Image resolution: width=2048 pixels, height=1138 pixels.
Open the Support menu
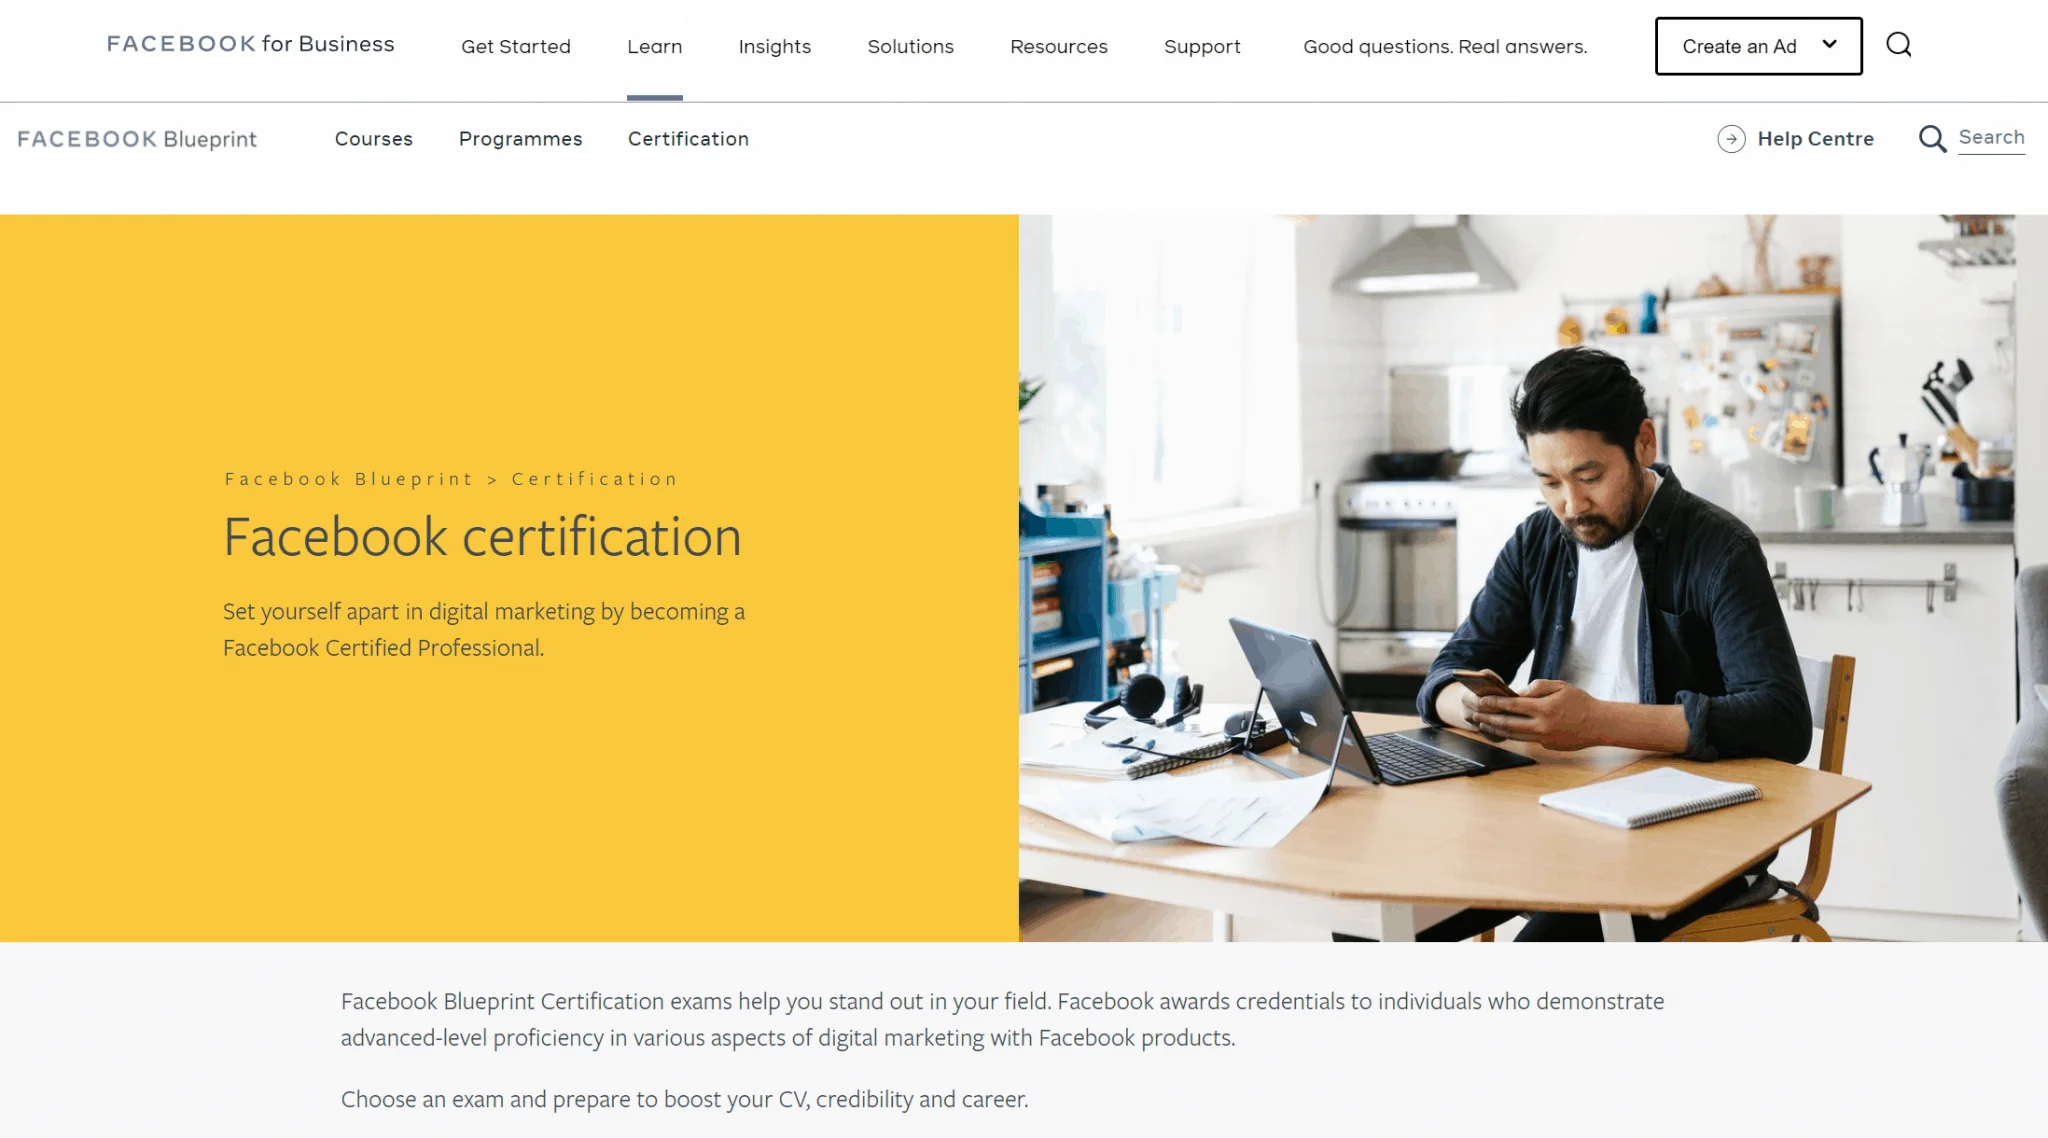tap(1201, 46)
